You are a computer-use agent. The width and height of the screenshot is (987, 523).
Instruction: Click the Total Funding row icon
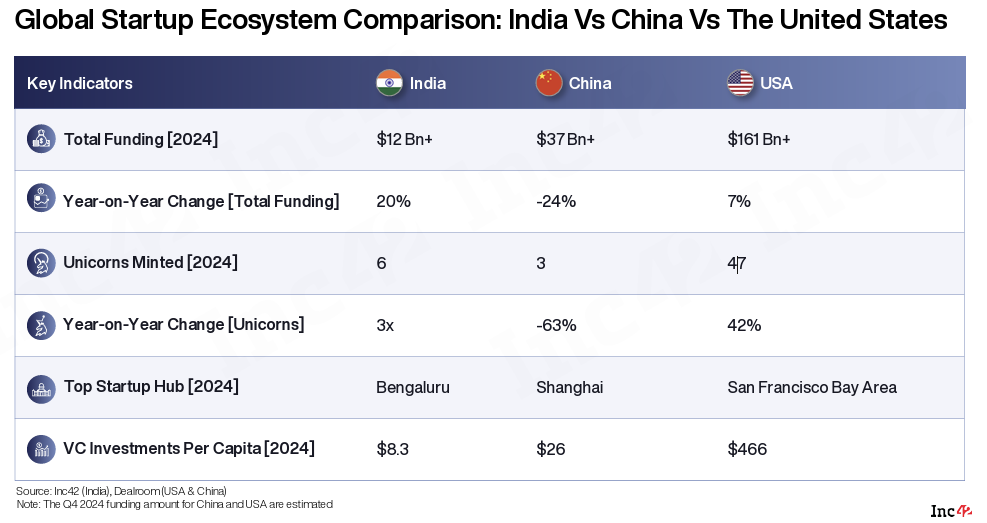point(41,139)
